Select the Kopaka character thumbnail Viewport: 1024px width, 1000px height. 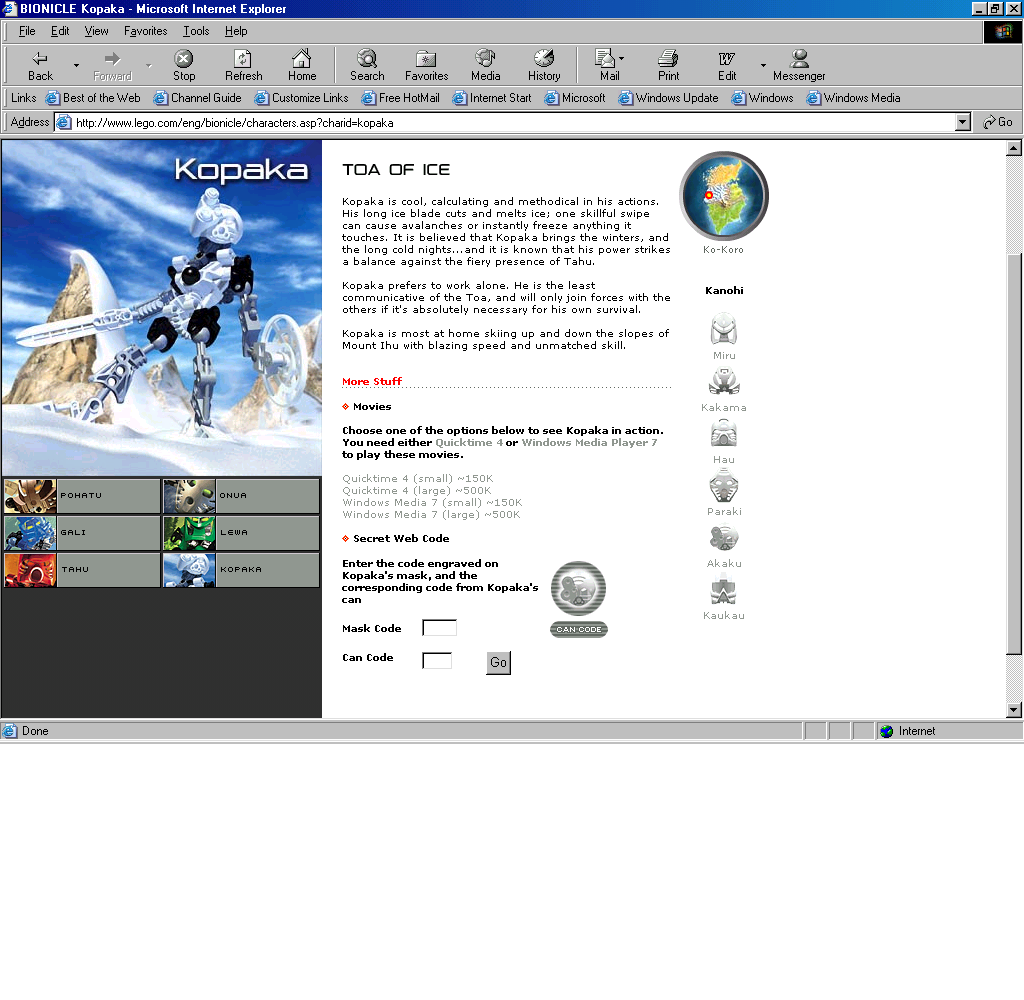pyautogui.click(x=241, y=570)
